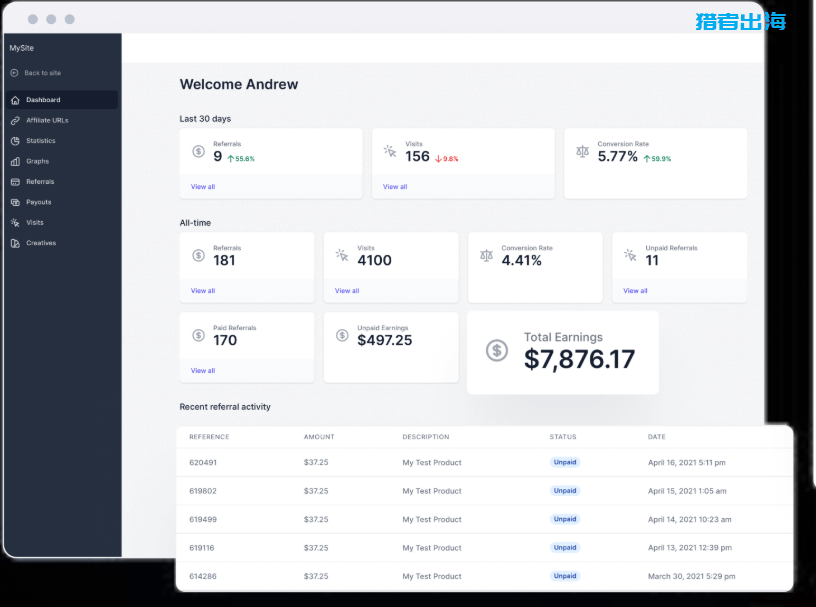Open the Visits sidebar menu item

35,223
